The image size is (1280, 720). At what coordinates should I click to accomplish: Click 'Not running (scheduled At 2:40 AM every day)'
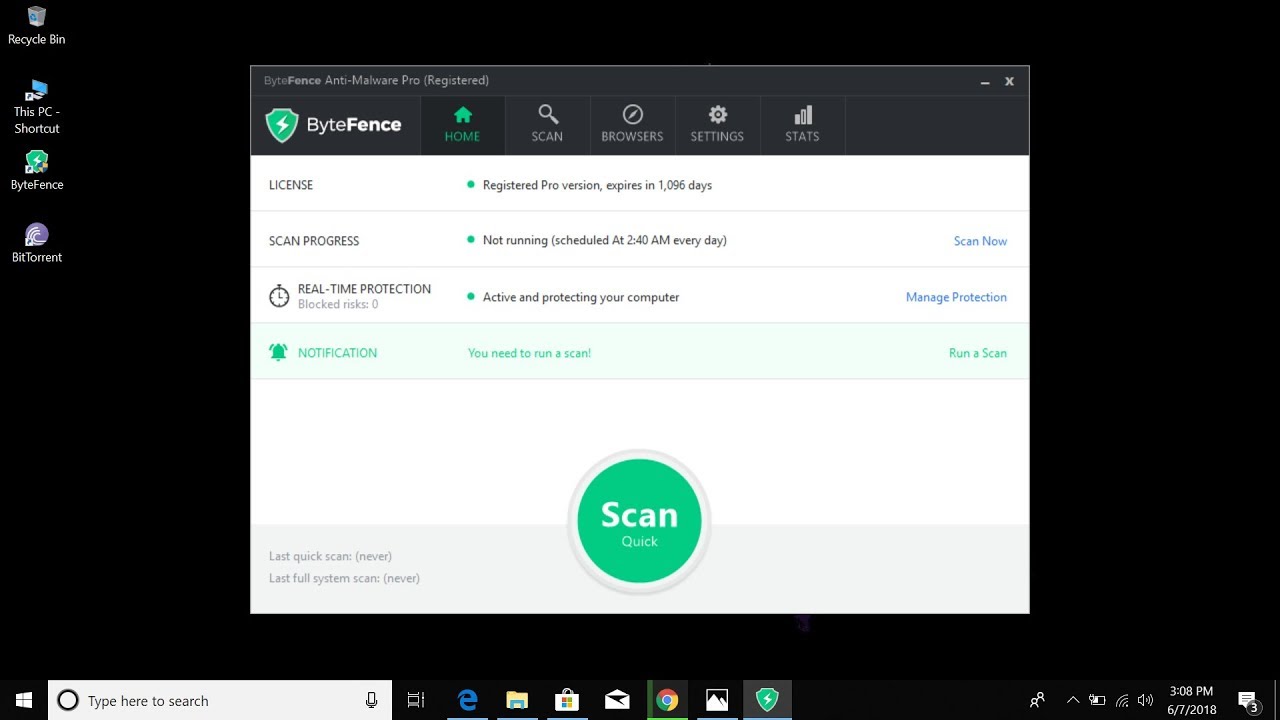click(x=604, y=241)
